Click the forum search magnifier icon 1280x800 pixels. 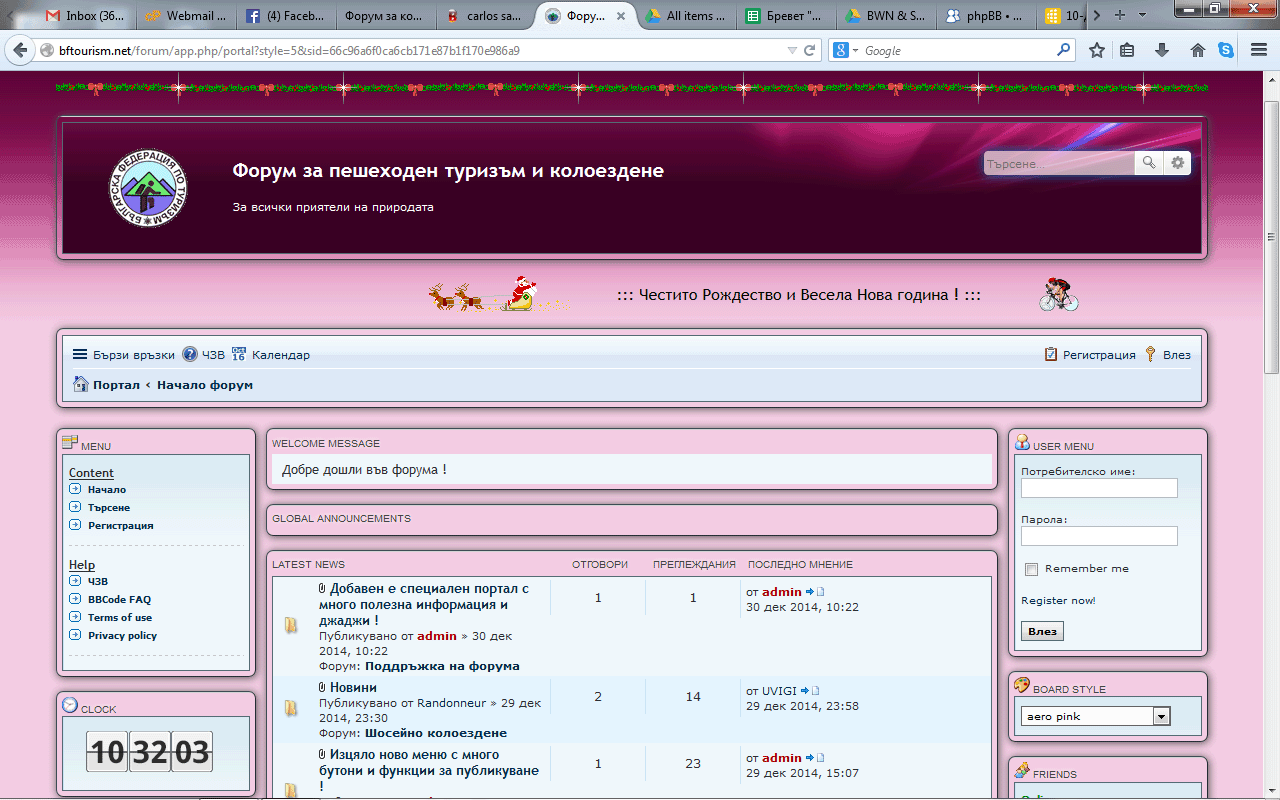pyautogui.click(x=1149, y=163)
